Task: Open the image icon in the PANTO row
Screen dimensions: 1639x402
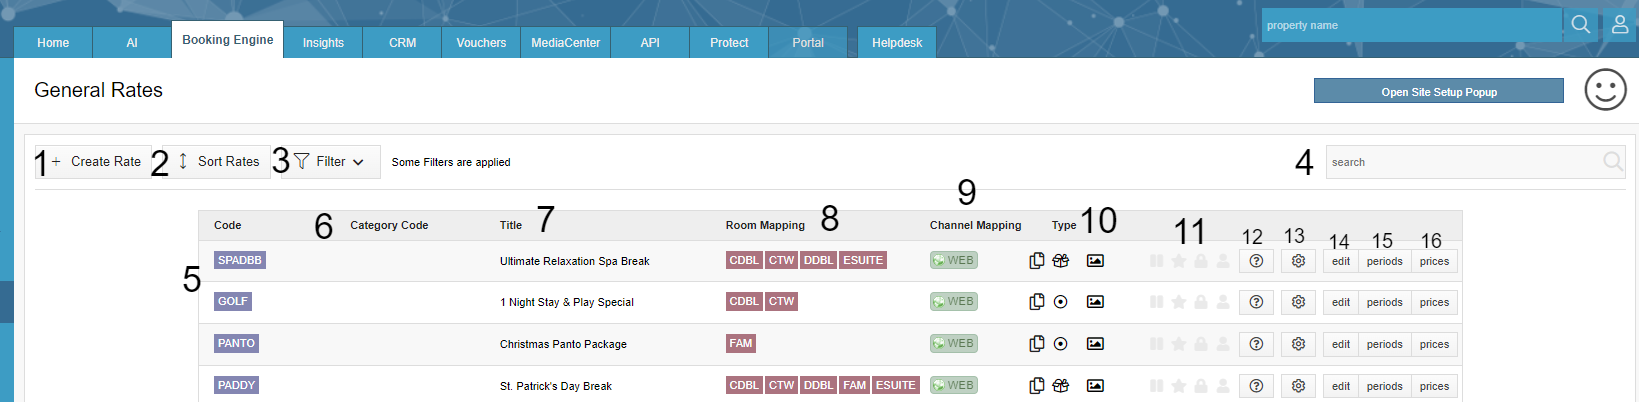Action: (x=1095, y=344)
